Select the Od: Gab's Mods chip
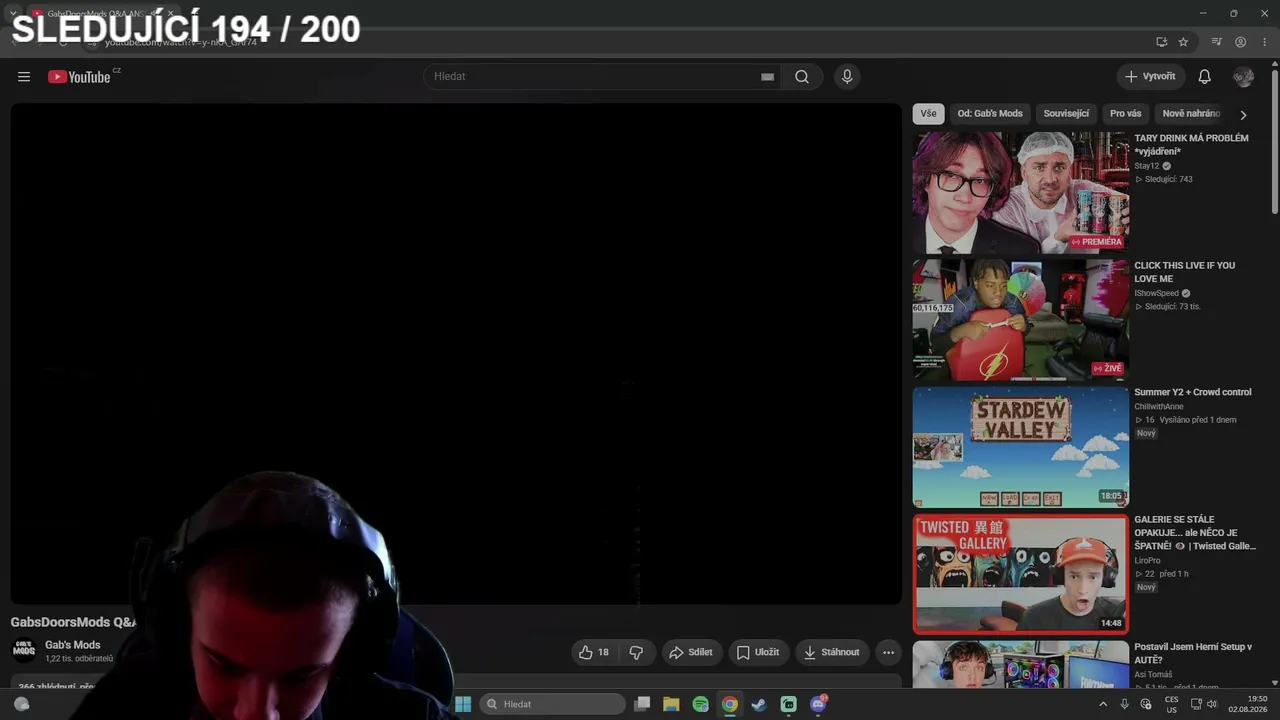 tap(990, 114)
